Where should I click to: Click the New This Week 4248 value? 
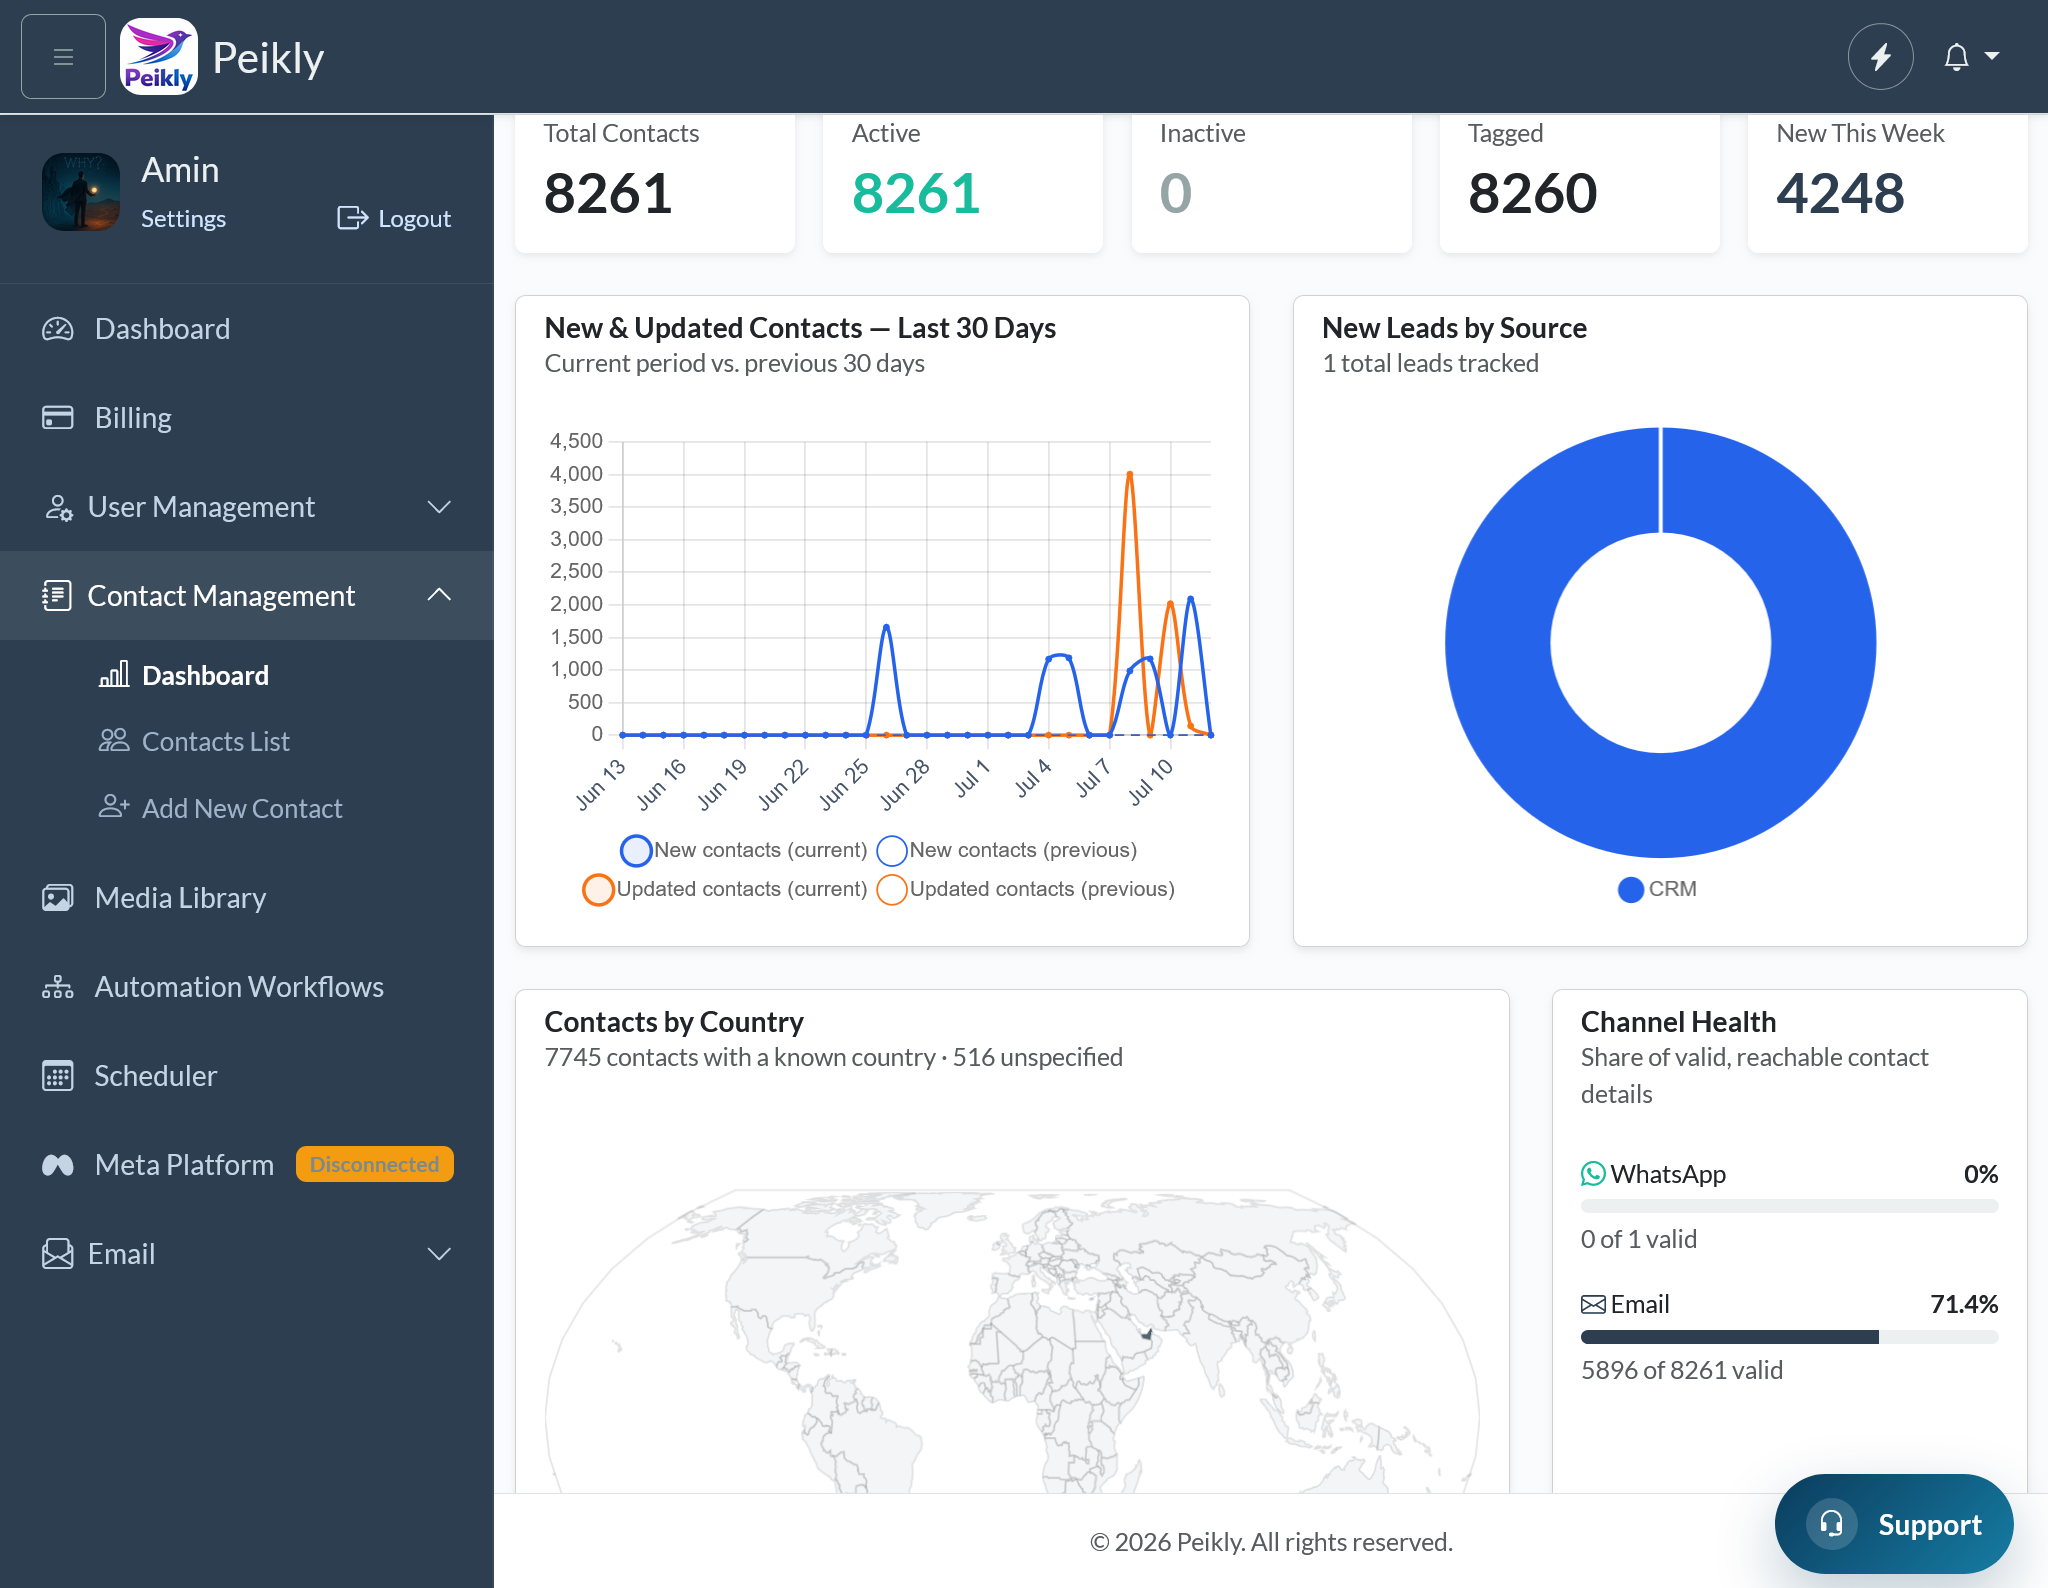[1840, 193]
